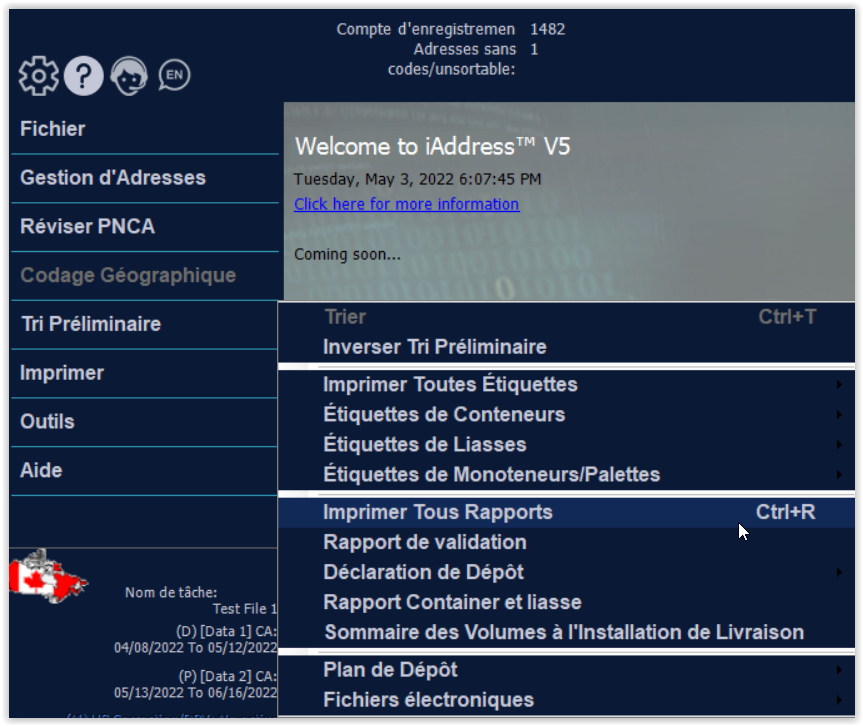Image resolution: width=863 pixels, height=726 pixels.
Task: Open support agent headset icon
Action: click(x=129, y=76)
